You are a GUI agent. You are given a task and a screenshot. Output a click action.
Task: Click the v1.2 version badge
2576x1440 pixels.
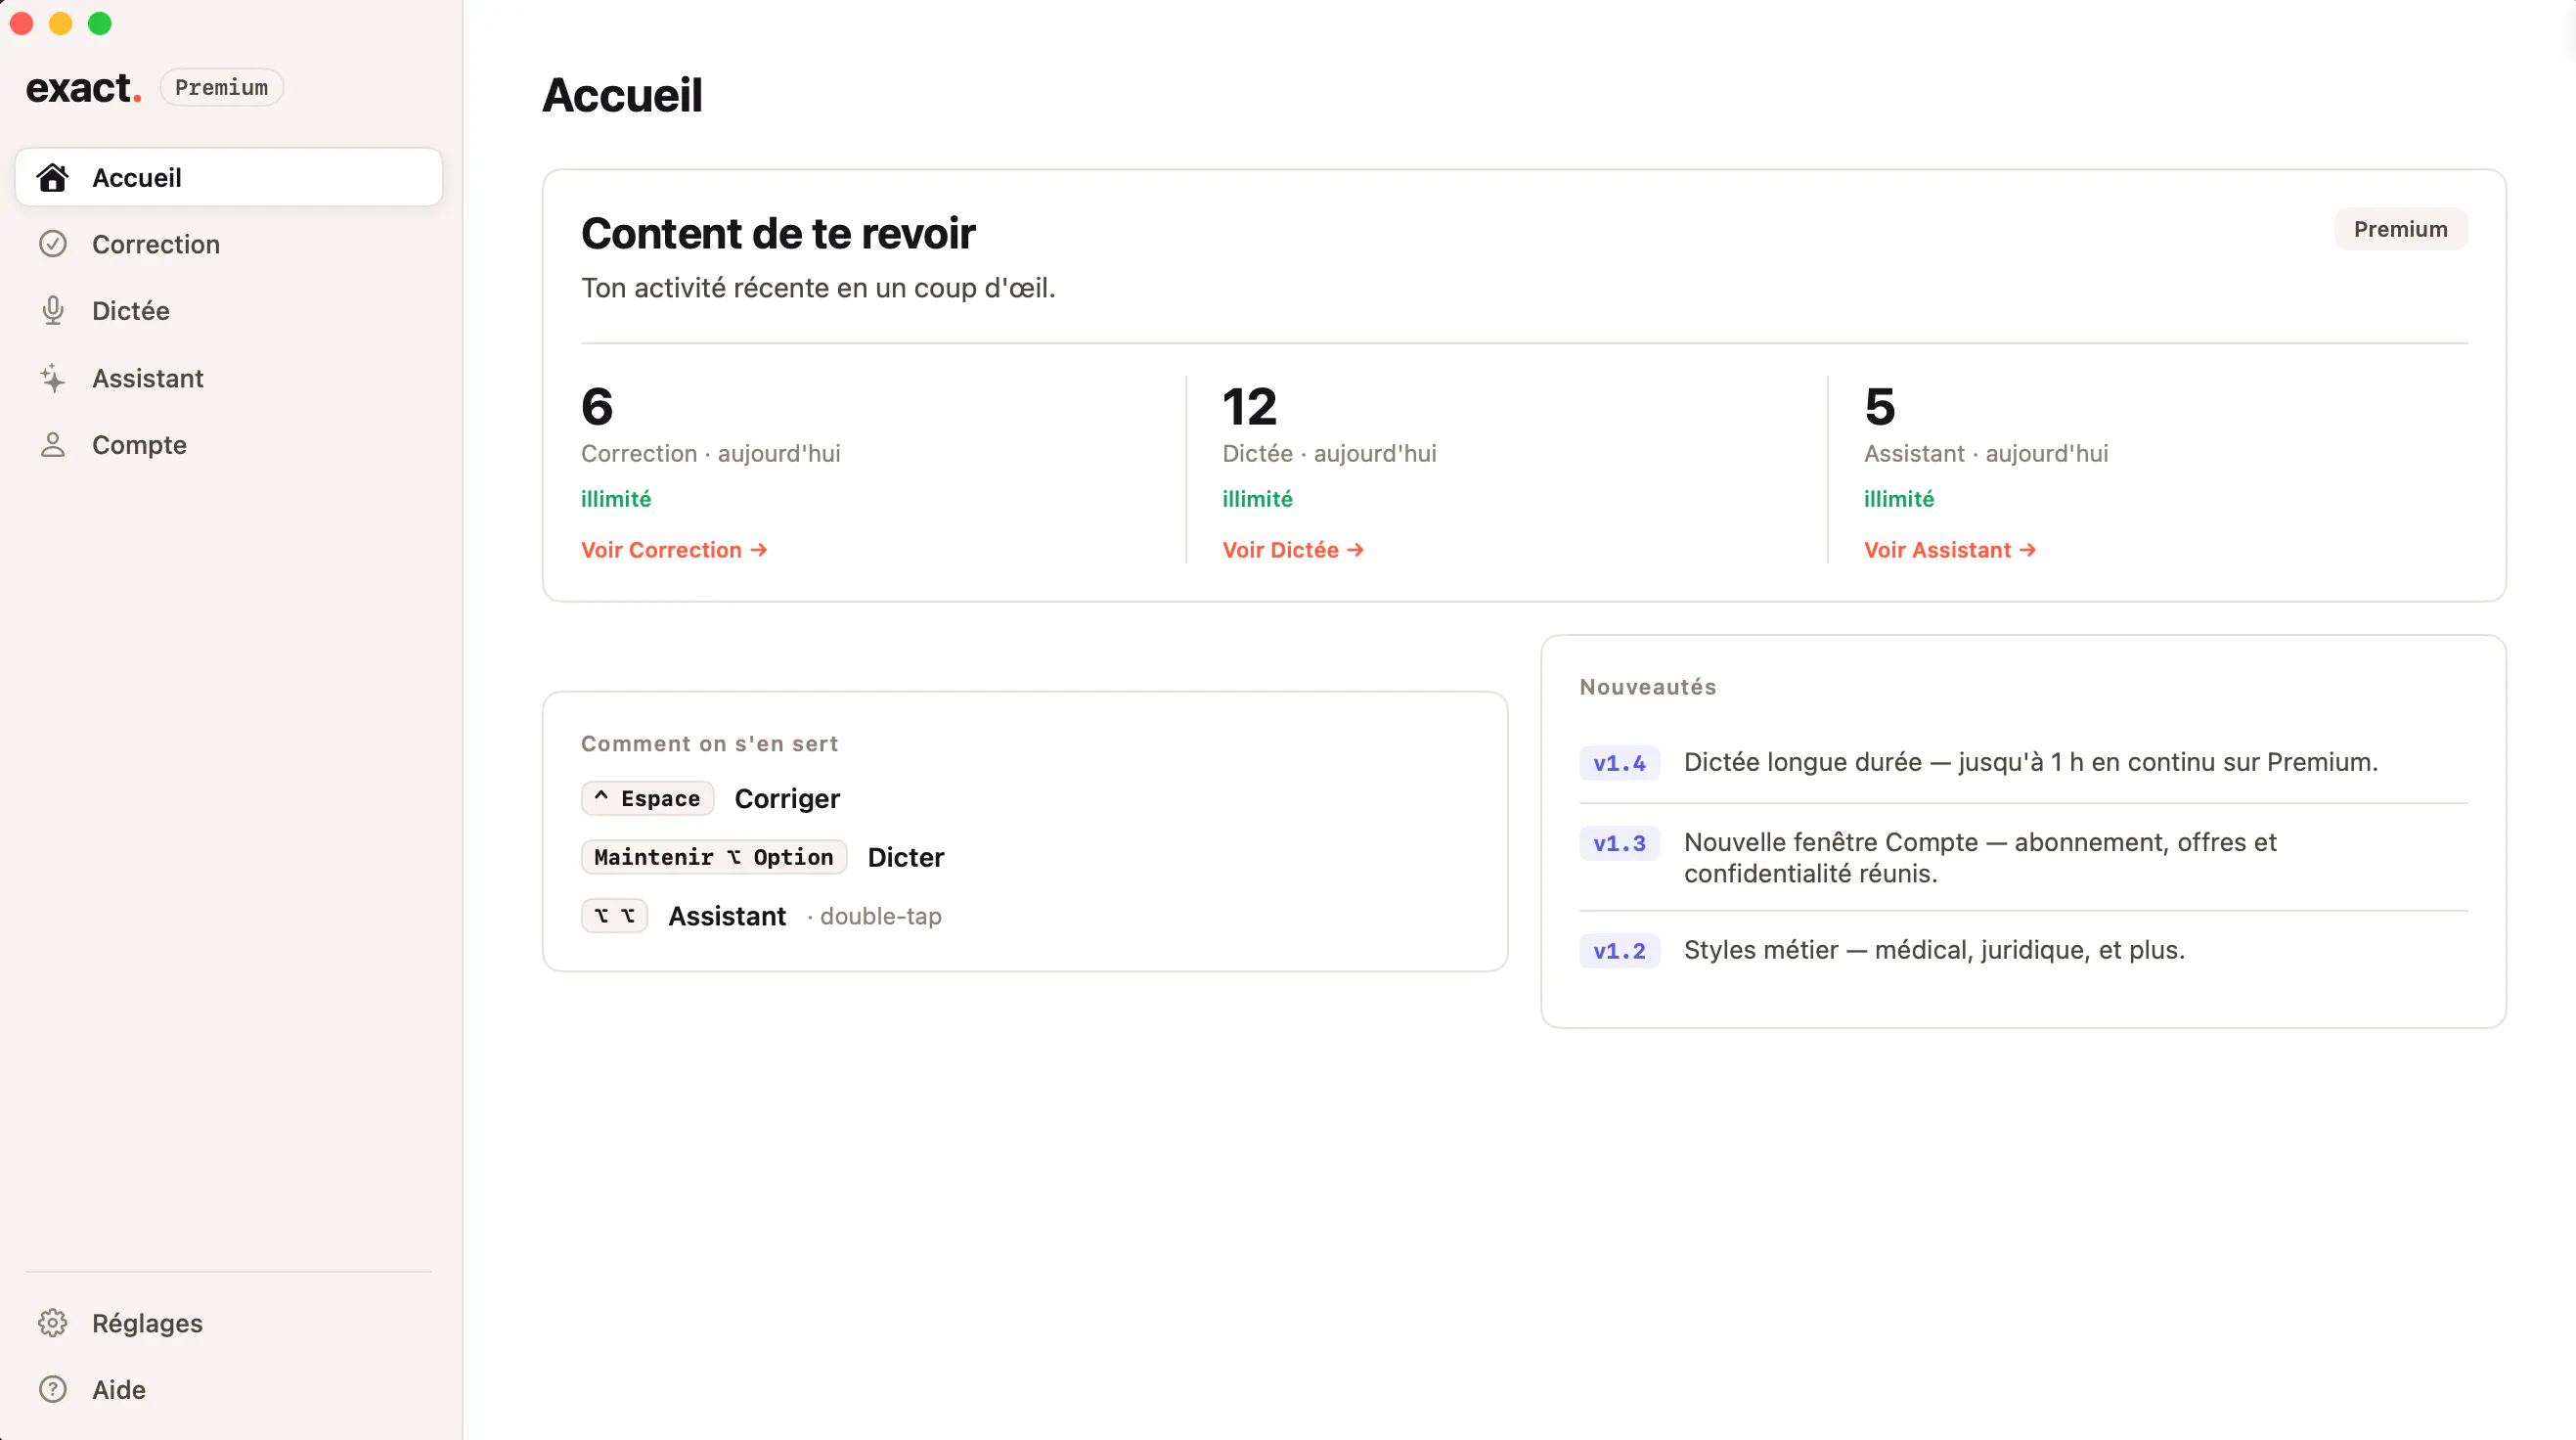(x=1619, y=950)
